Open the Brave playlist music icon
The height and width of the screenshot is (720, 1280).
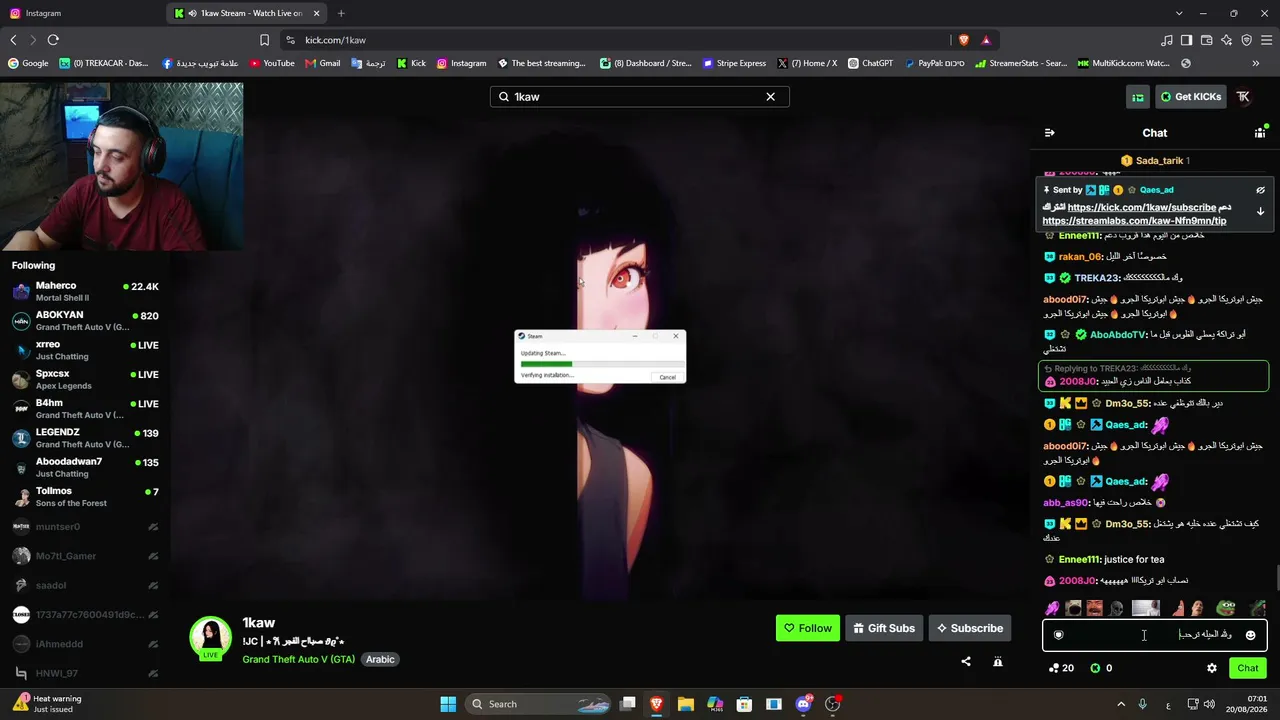click(x=1167, y=40)
